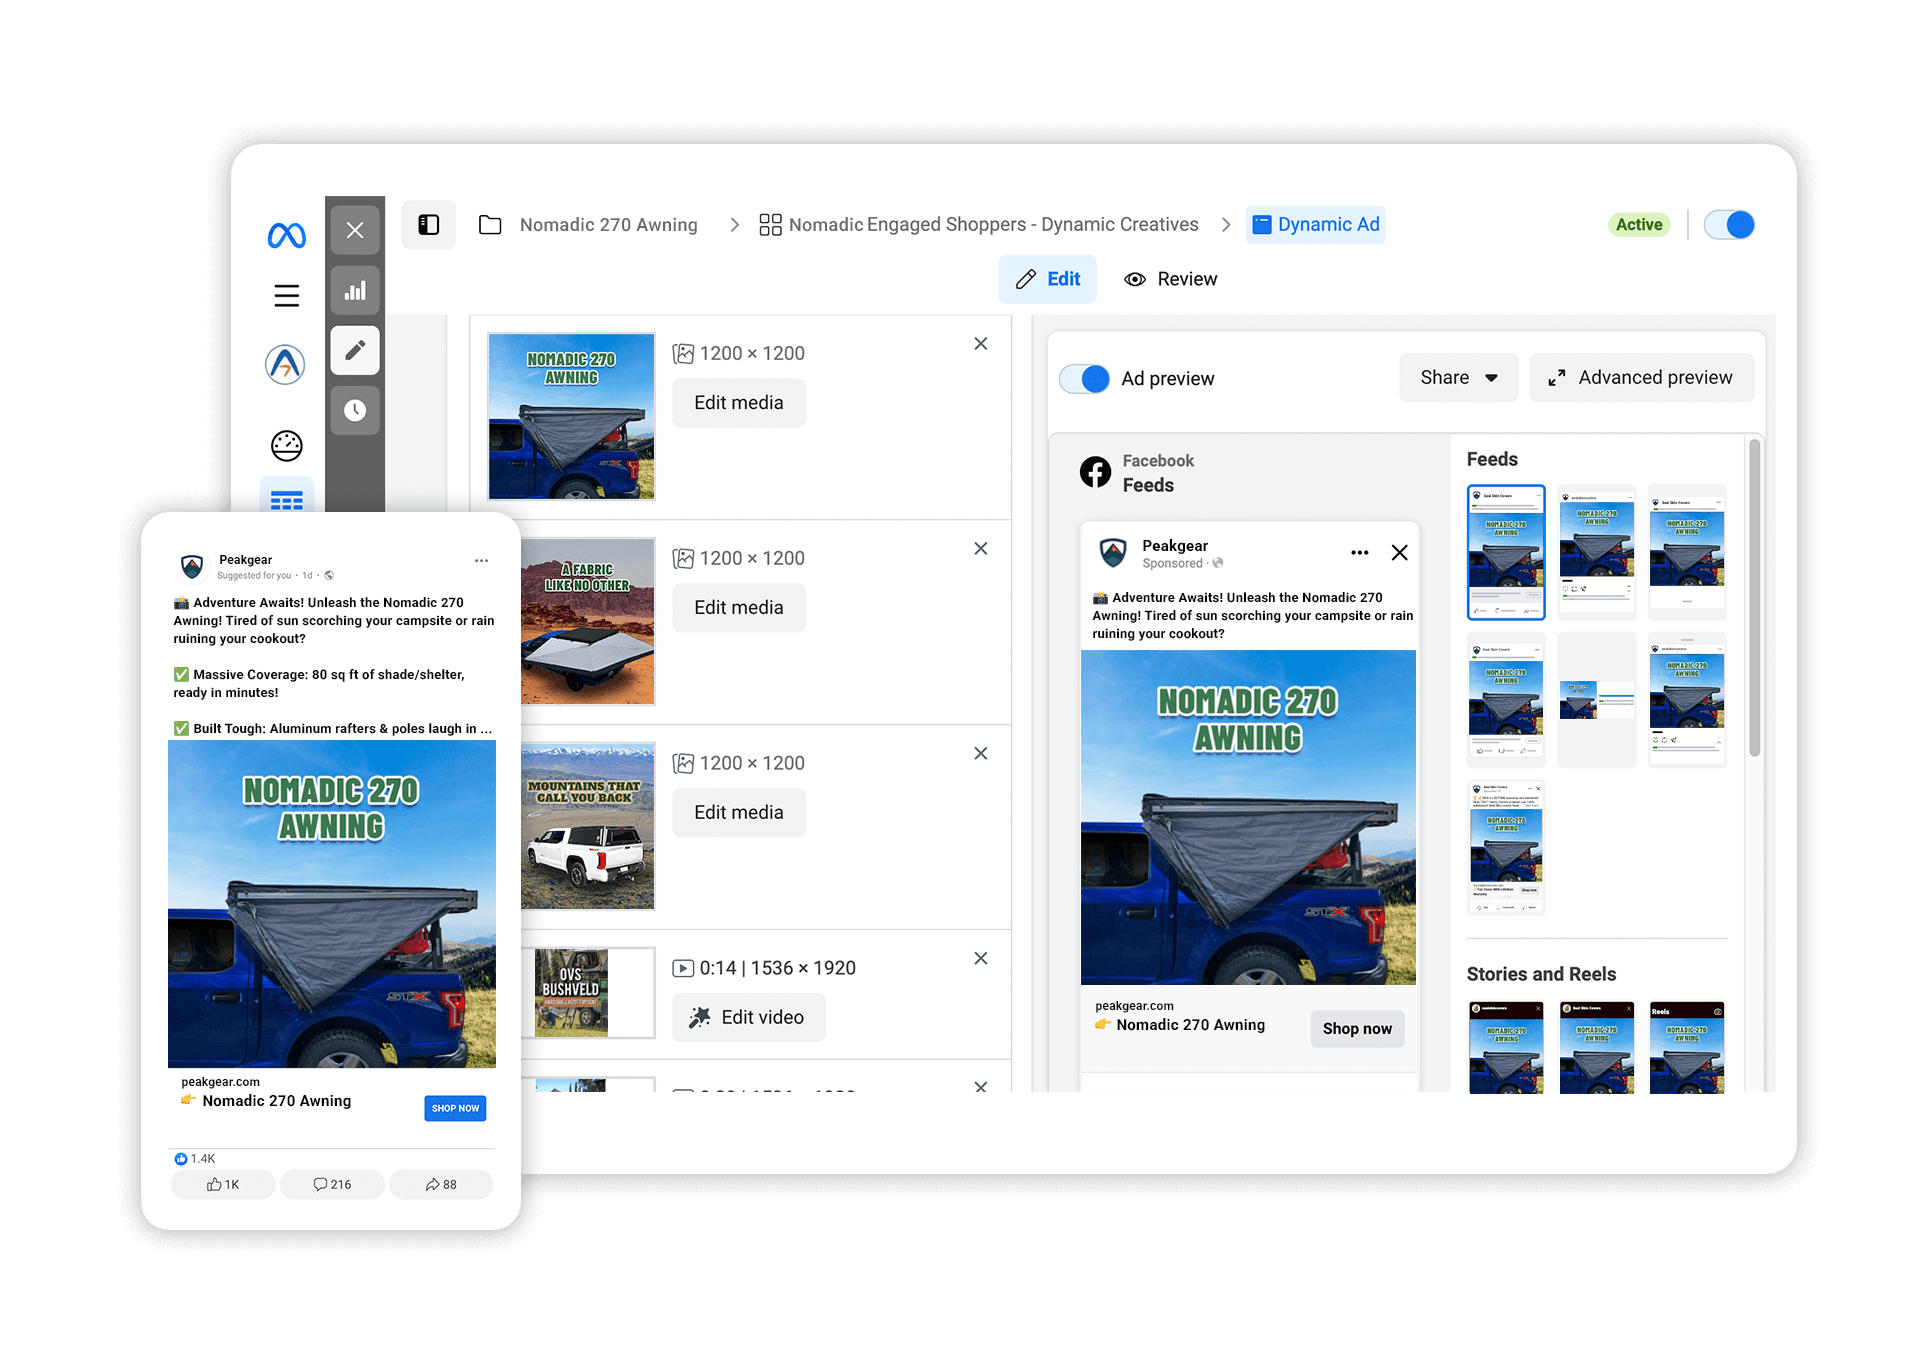Image resolution: width=1920 pixels, height=1372 pixels.
Task: Toggle the sidebar panel icon near the breadcrumb
Action: (x=428, y=225)
